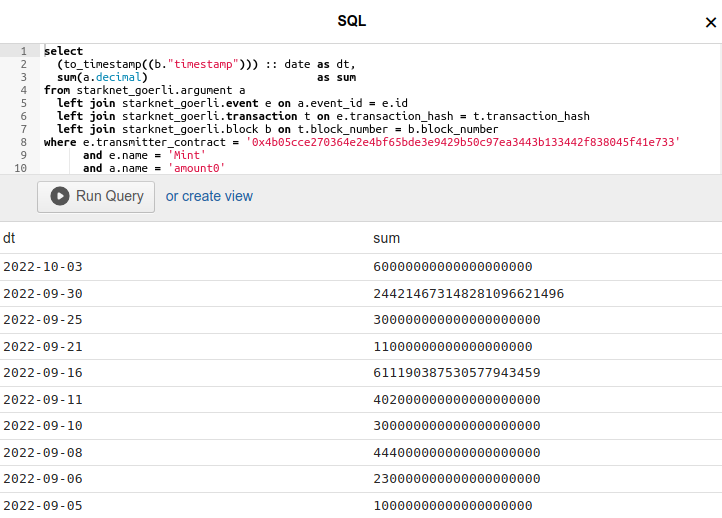This screenshot has width=722, height=518.
Task: Click 'starknet_goerli.block' on line 7
Action: click(190, 129)
